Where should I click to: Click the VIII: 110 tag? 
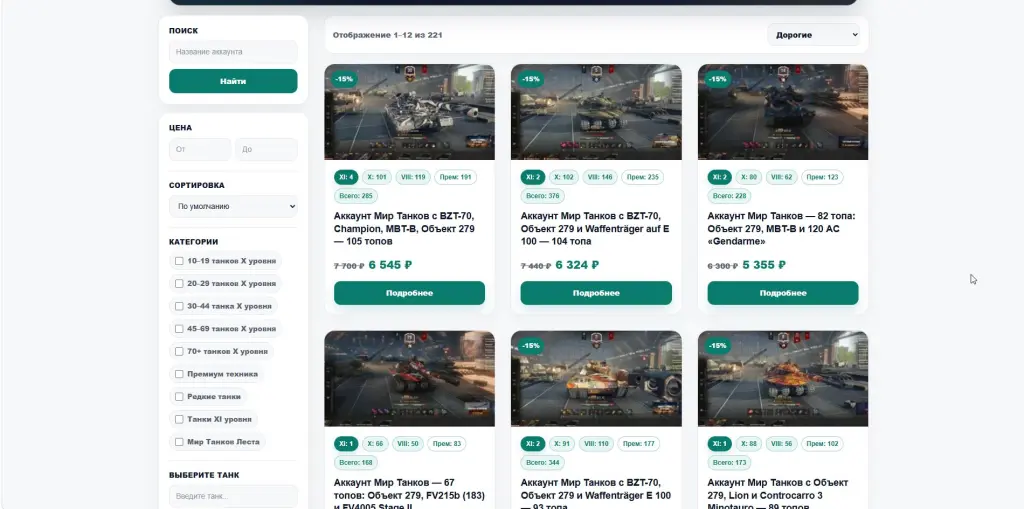point(596,444)
